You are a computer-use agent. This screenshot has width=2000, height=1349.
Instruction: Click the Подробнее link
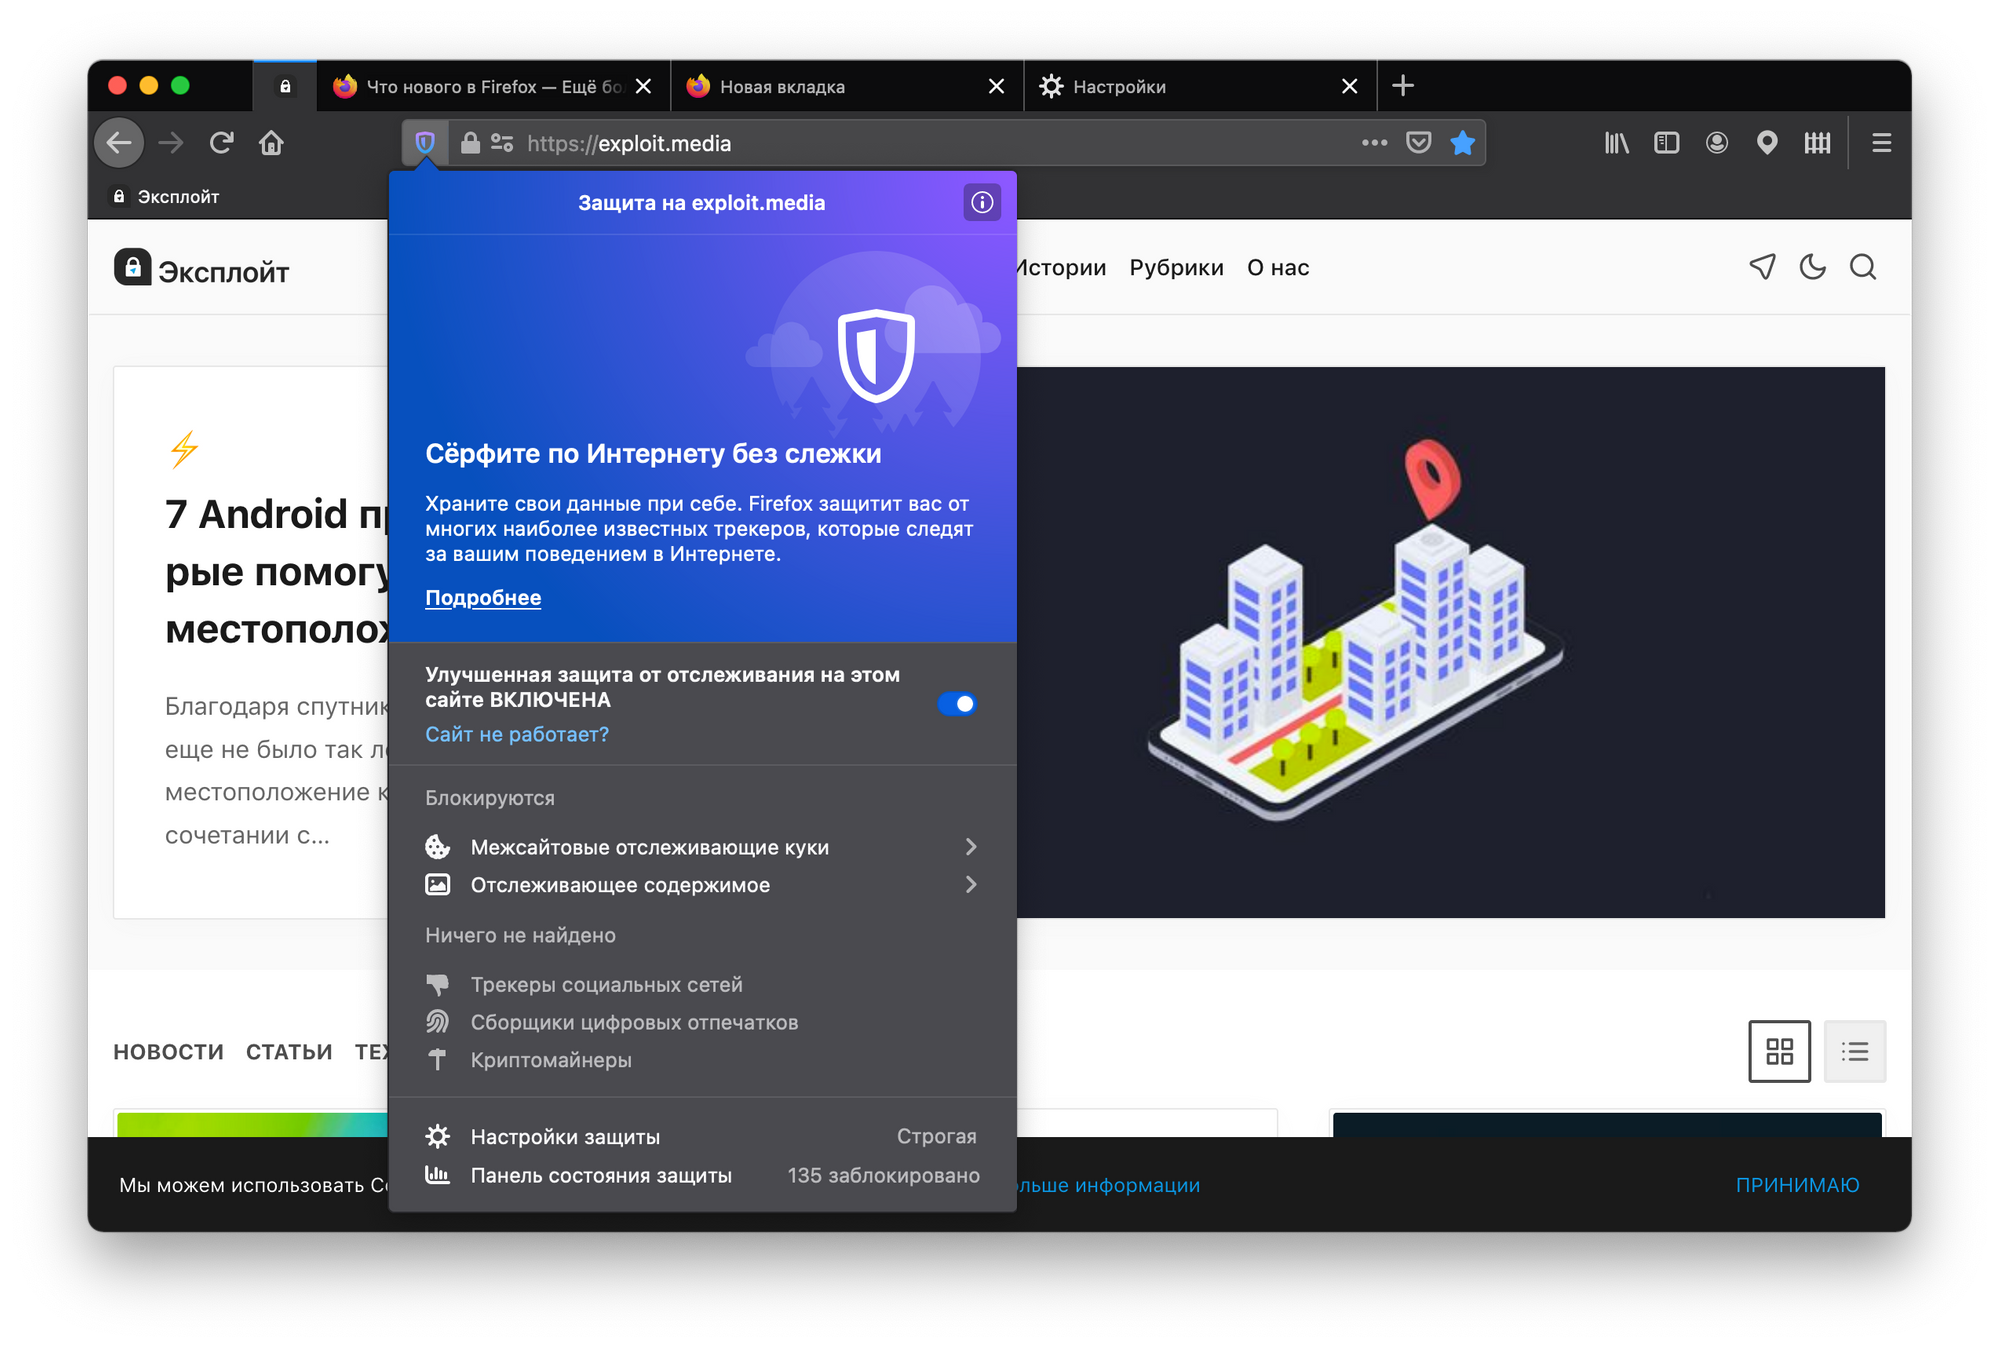pos(483,598)
